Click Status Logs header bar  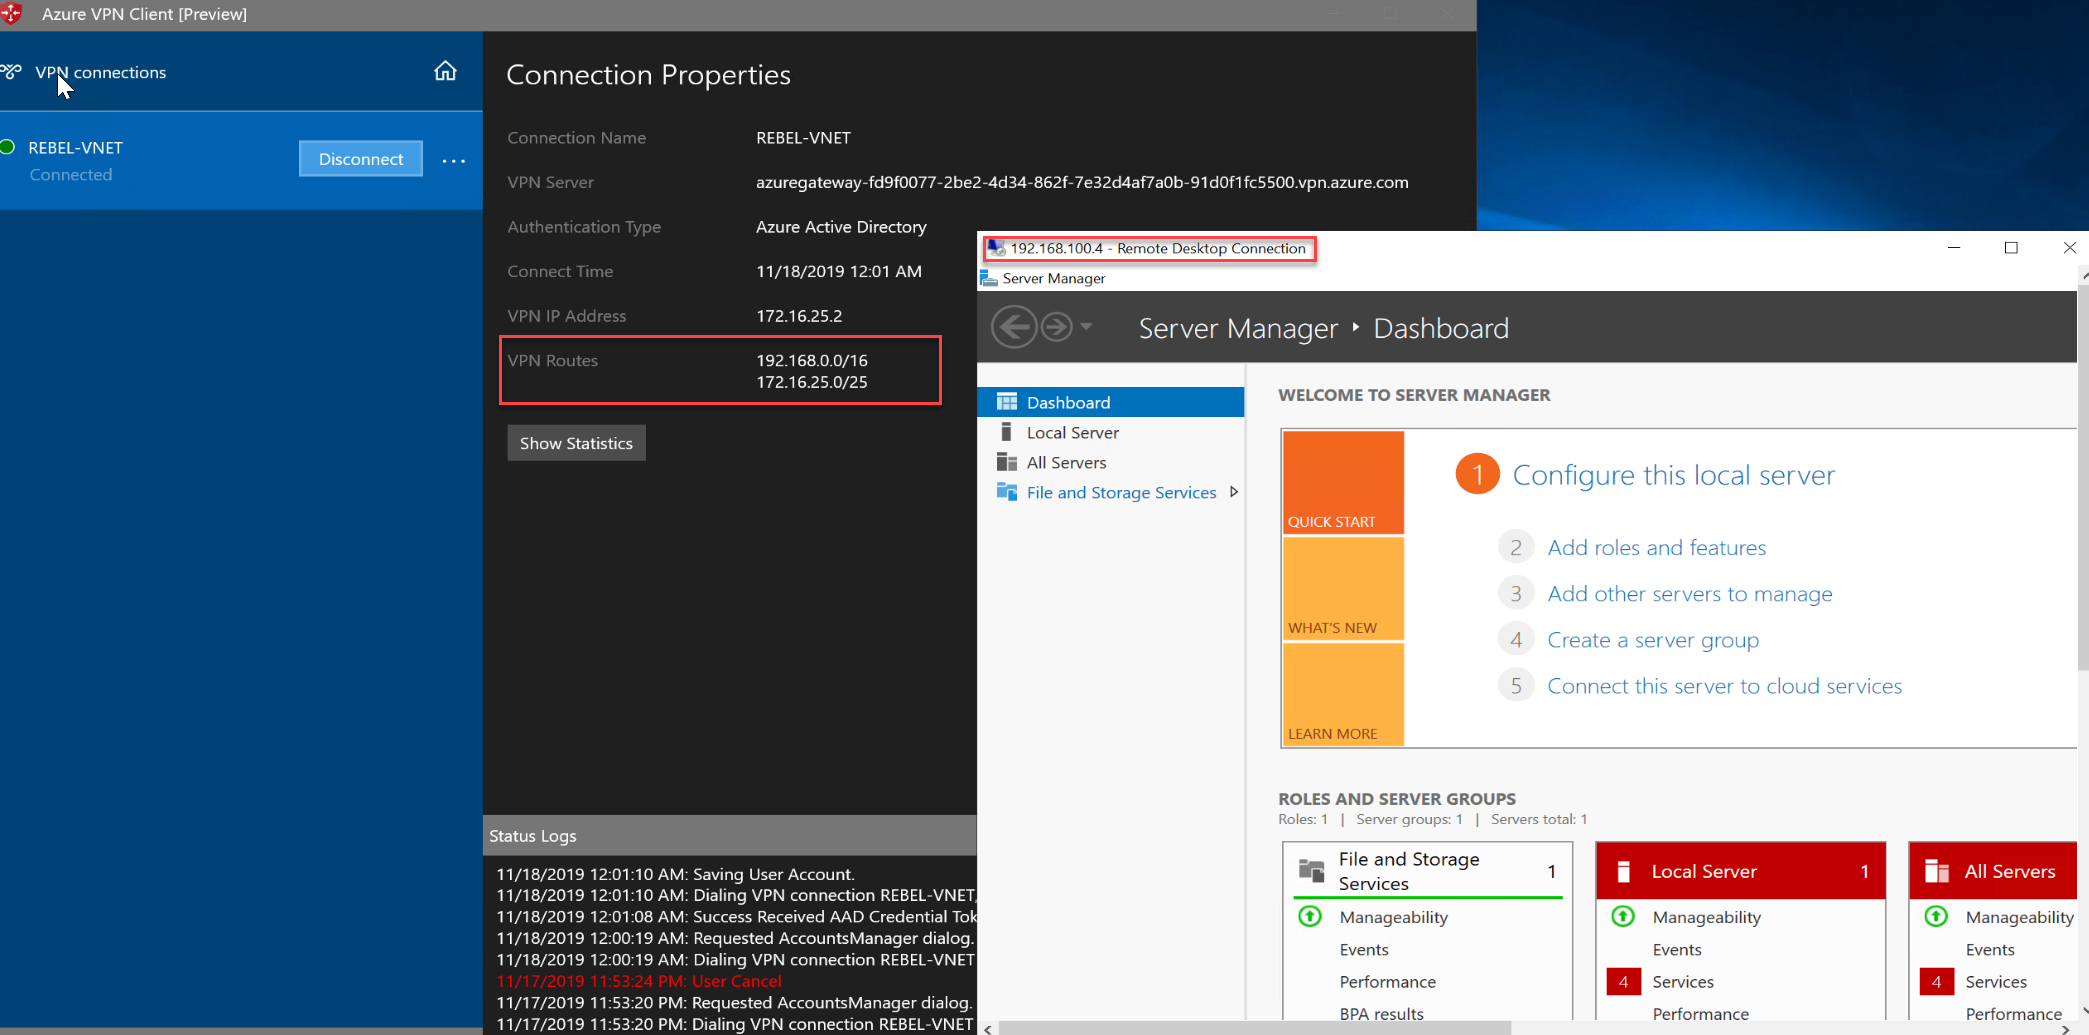click(730, 835)
